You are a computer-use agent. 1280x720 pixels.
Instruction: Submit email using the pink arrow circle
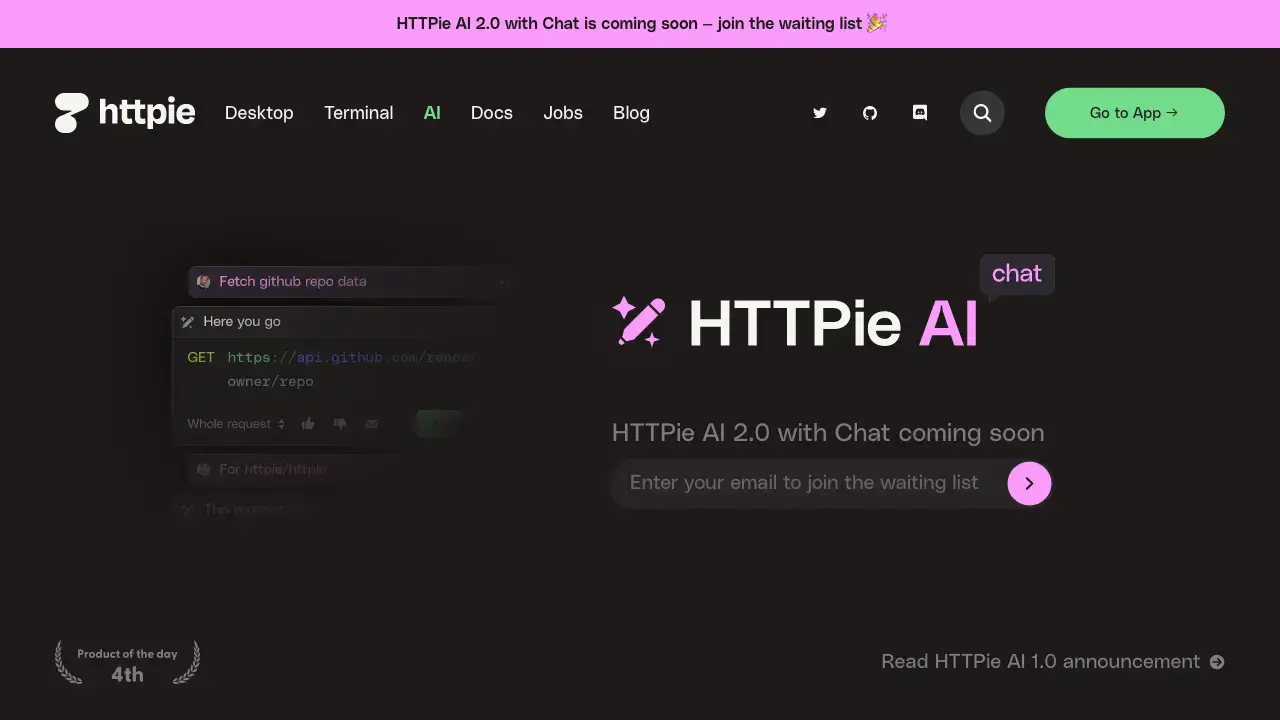1029,483
